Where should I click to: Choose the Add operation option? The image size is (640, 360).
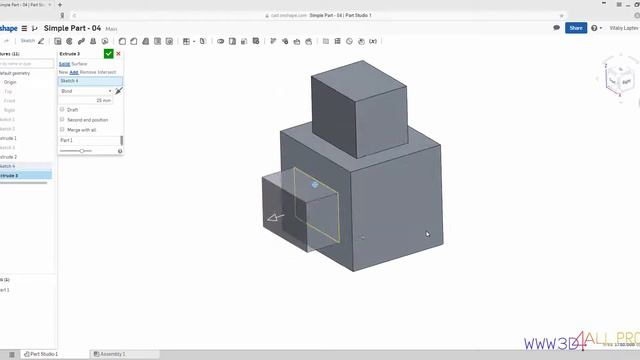click(x=73, y=72)
